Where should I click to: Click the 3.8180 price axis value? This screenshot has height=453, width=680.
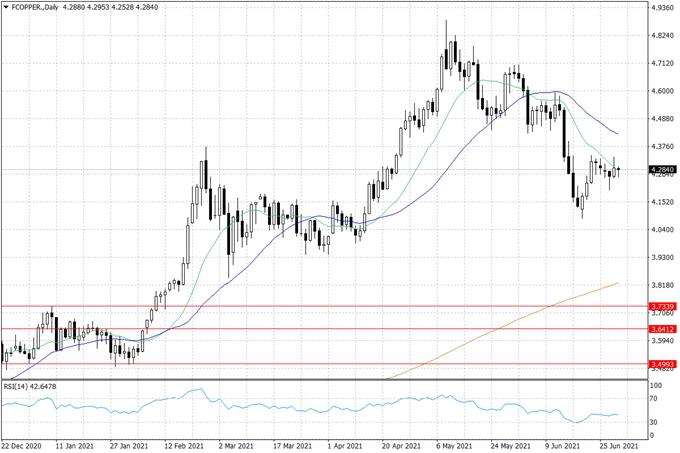coord(662,285)
